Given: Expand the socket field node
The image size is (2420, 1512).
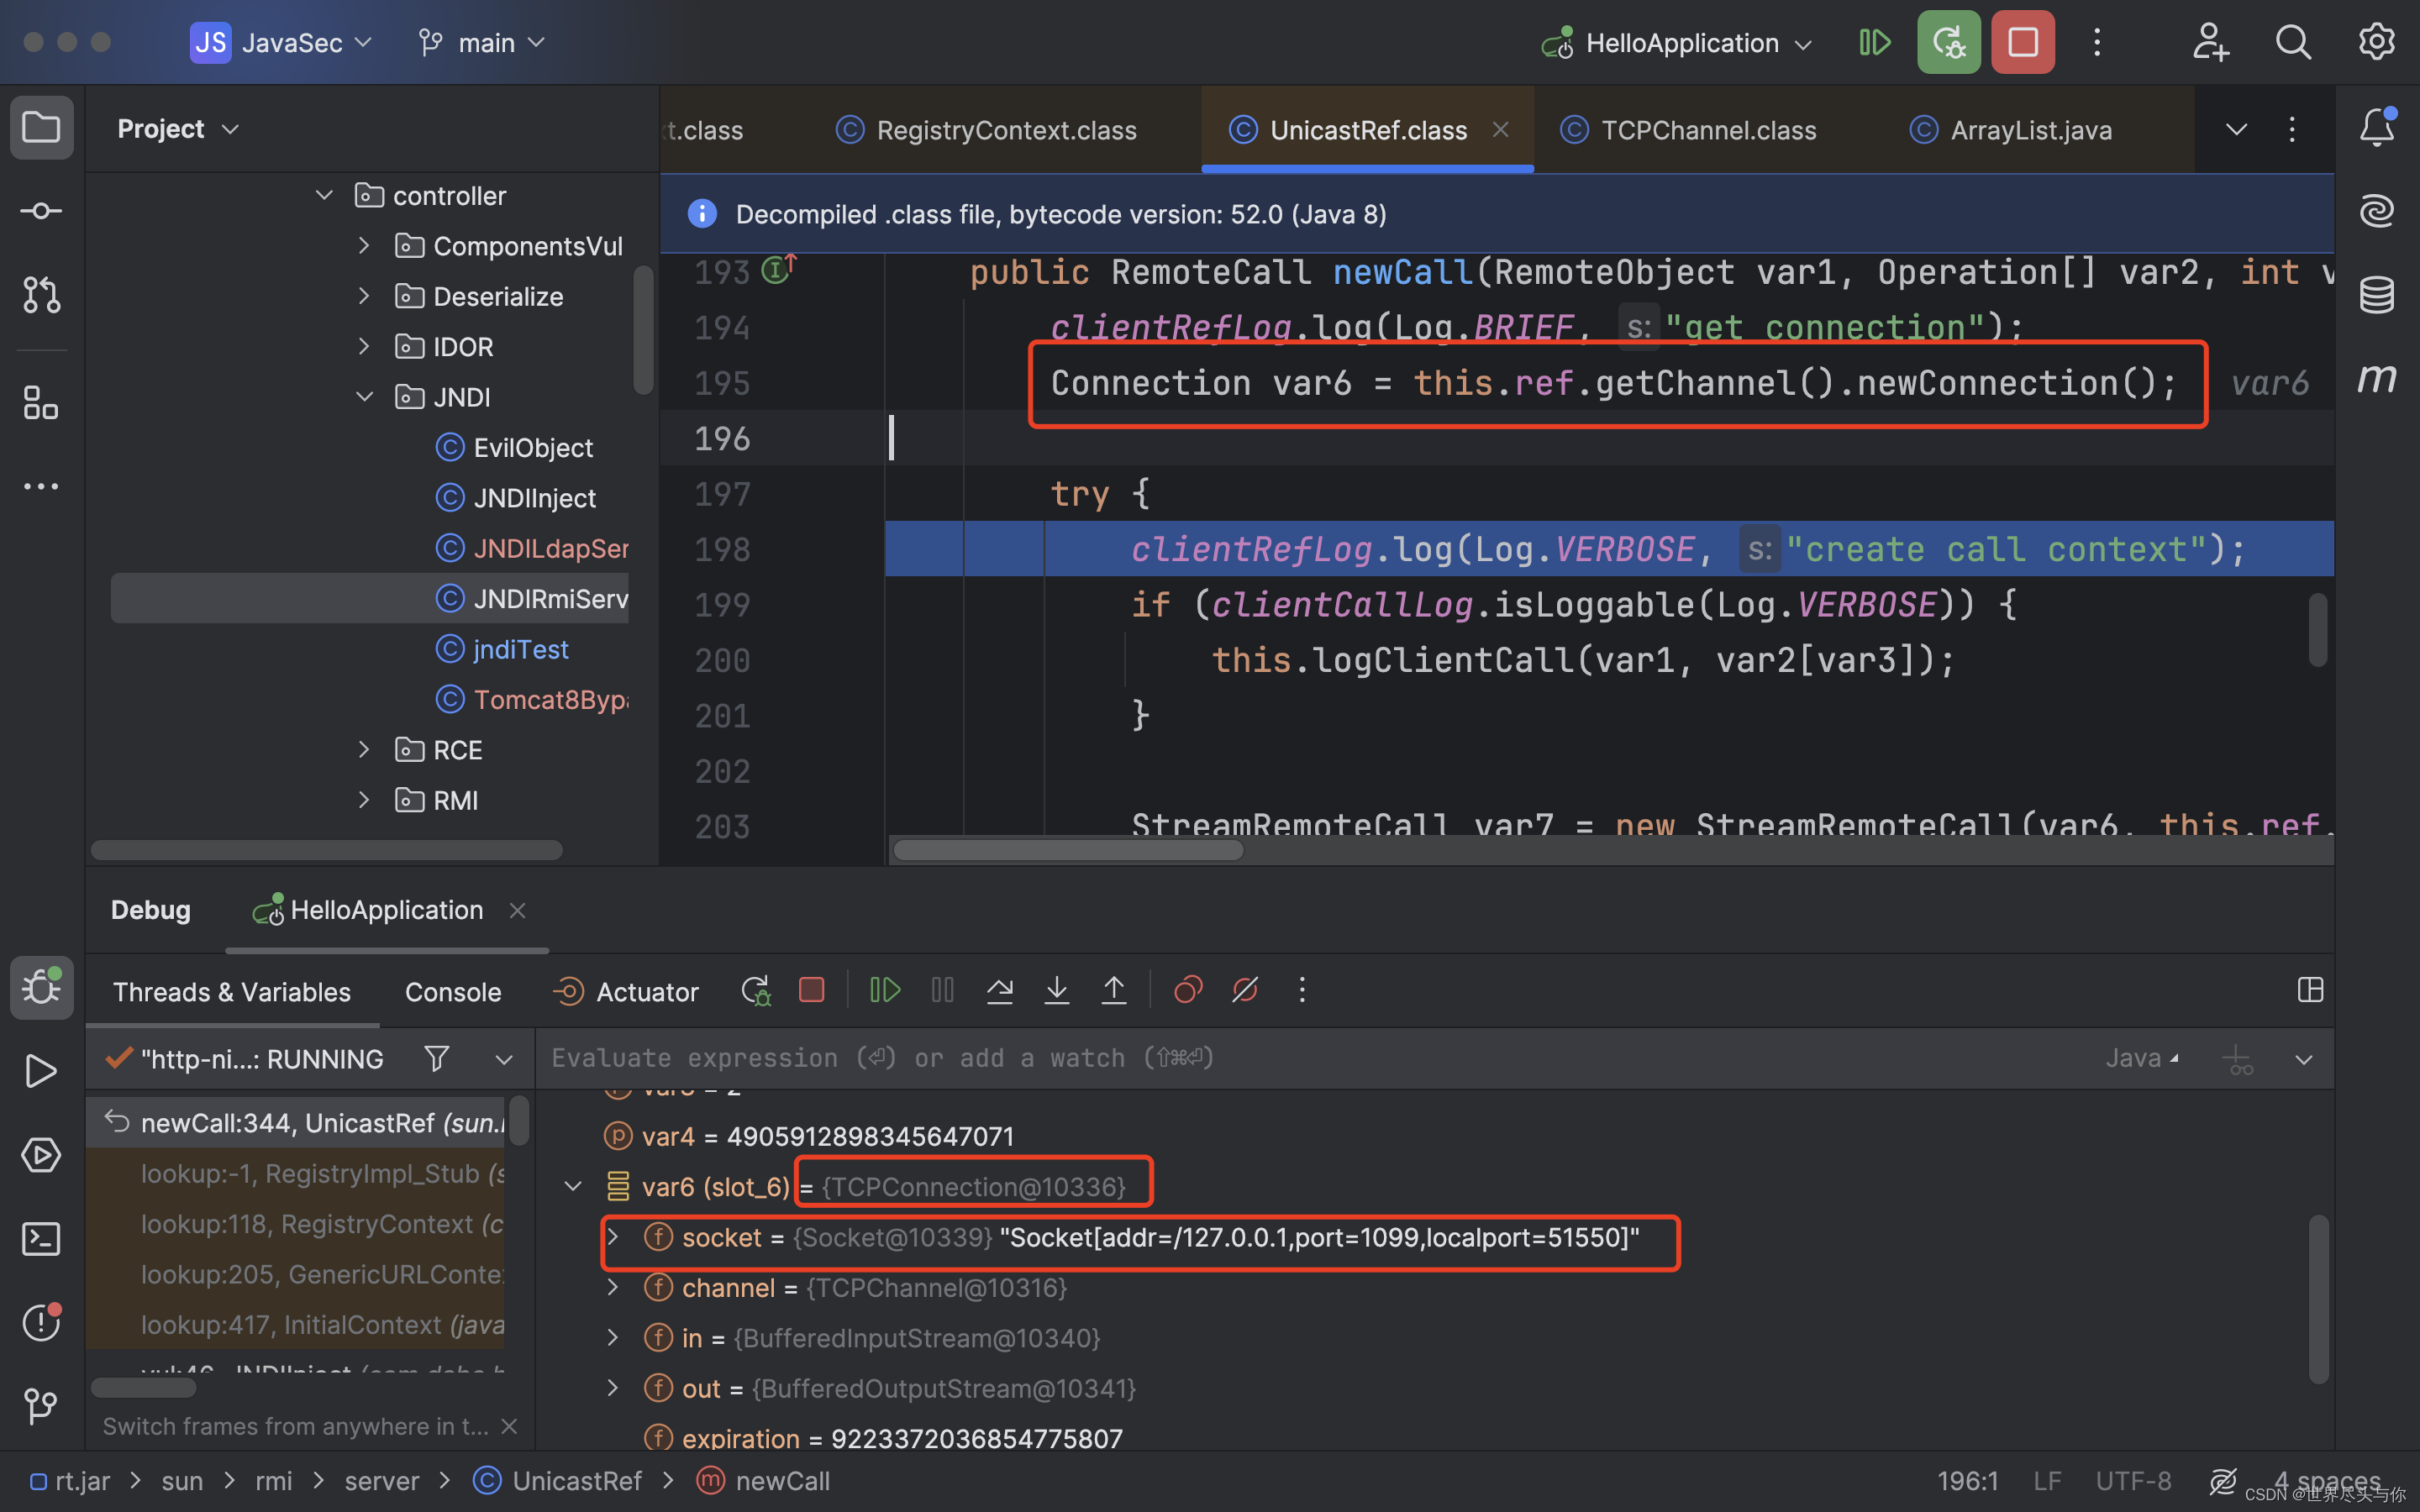Looking at the screenshot, I should [x=613, y=1238].
